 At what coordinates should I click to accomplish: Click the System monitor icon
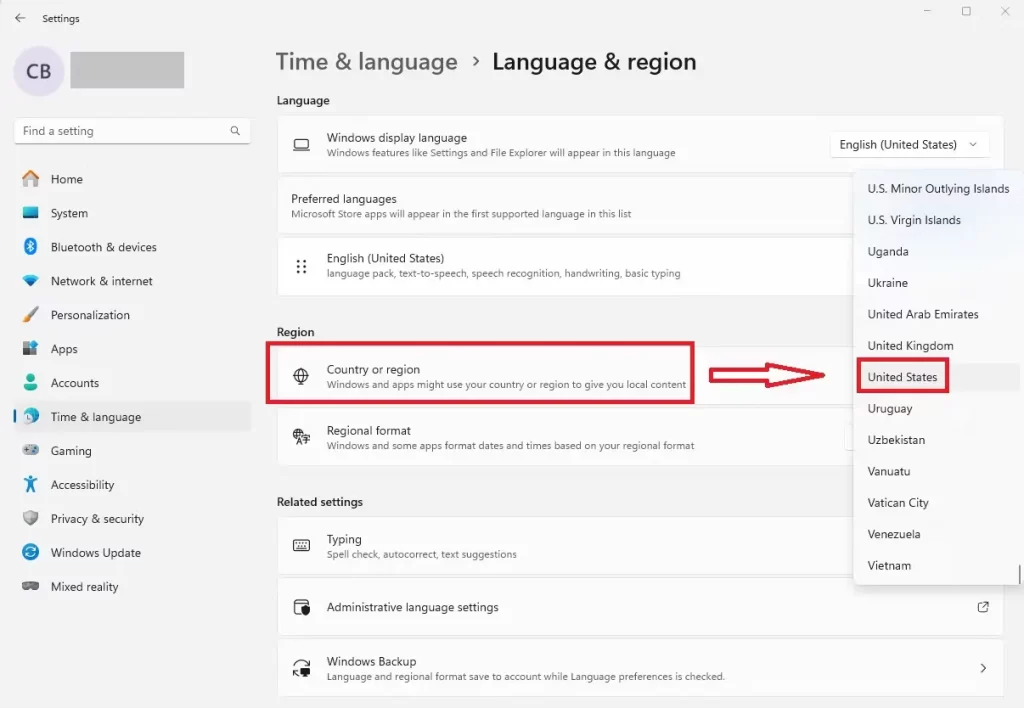tap(31, 213)
